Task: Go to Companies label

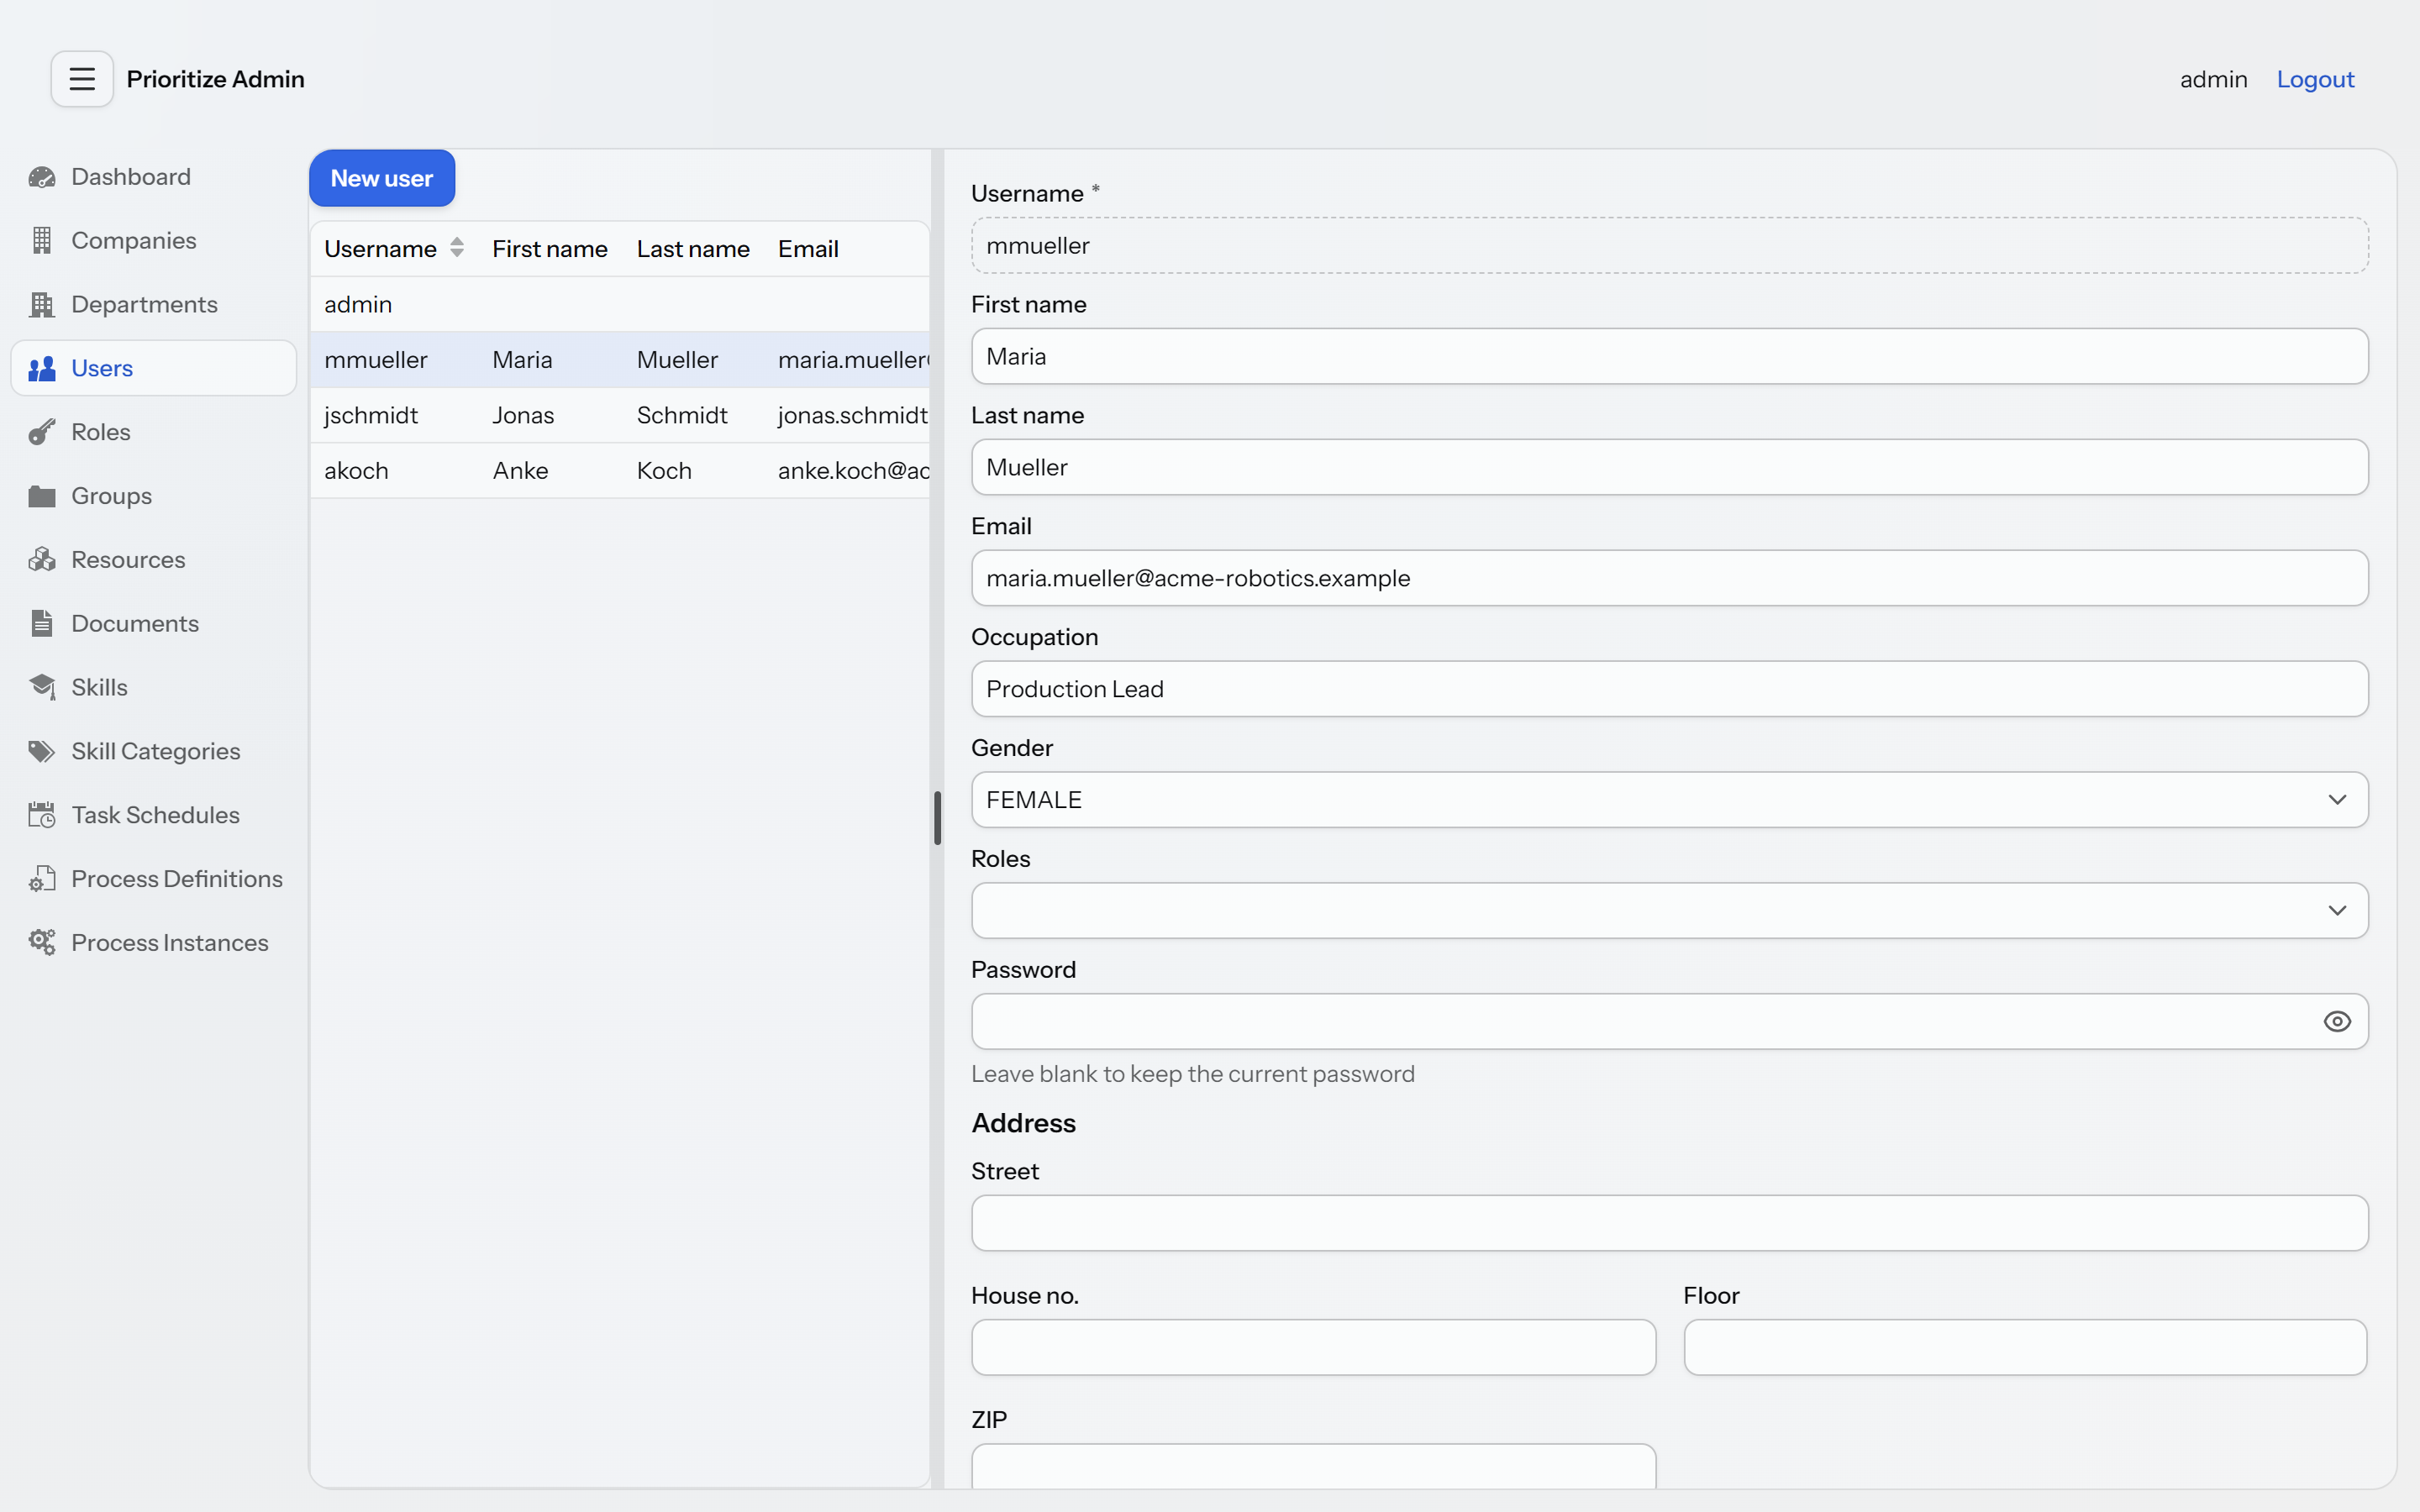Action: coord(134,241)
